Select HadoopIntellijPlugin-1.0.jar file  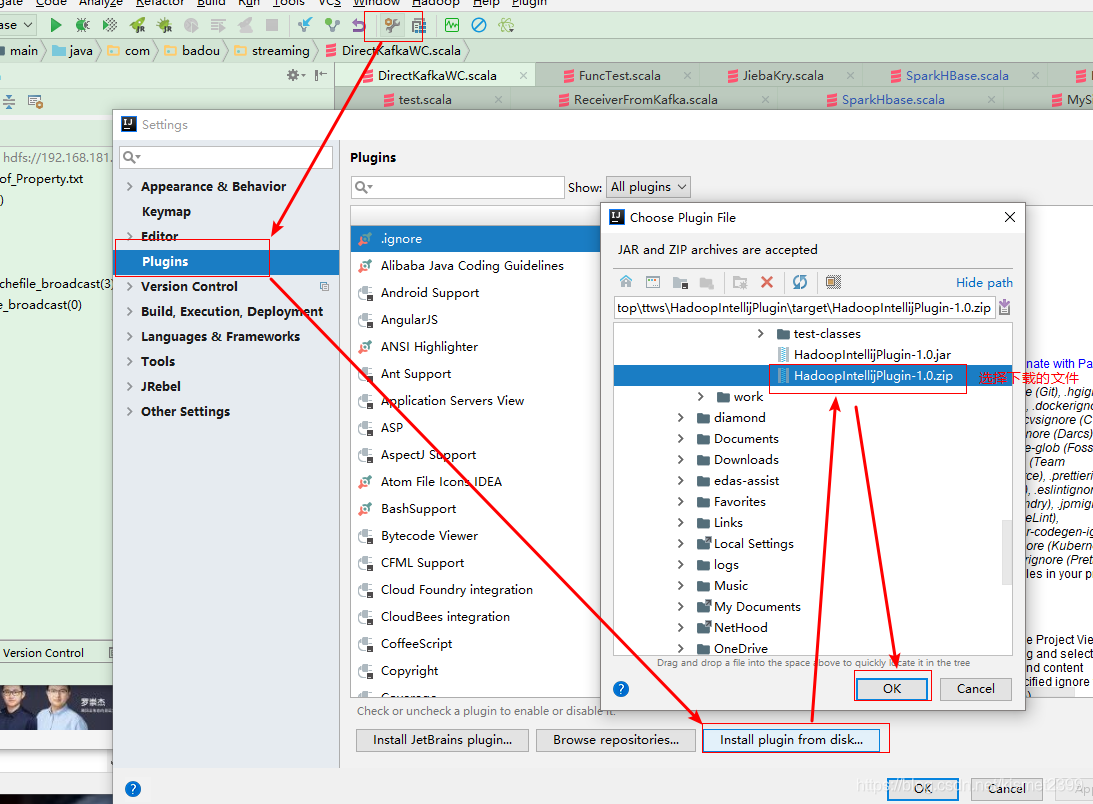871,354
